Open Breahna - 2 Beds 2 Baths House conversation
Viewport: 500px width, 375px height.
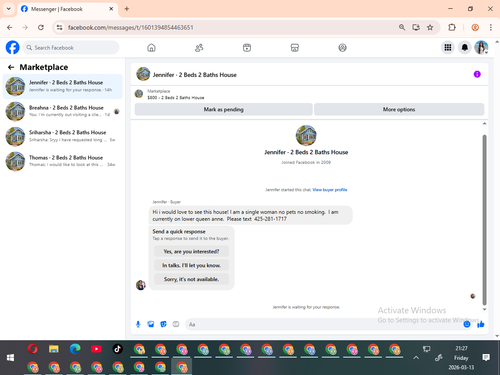[63, 111]
